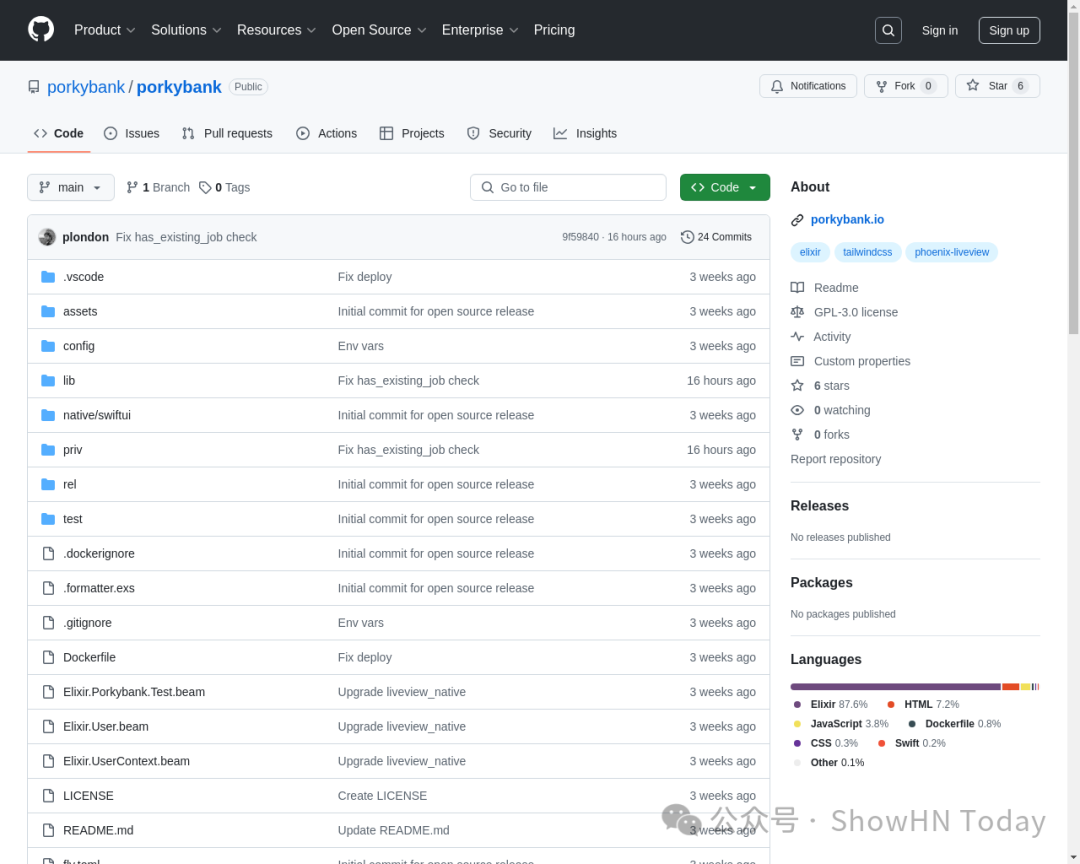Image resolution: width=1080 pixels, height=864 pixels.
Task: Click the Elixir purple segment in language bar
Action: click(895, 687)
